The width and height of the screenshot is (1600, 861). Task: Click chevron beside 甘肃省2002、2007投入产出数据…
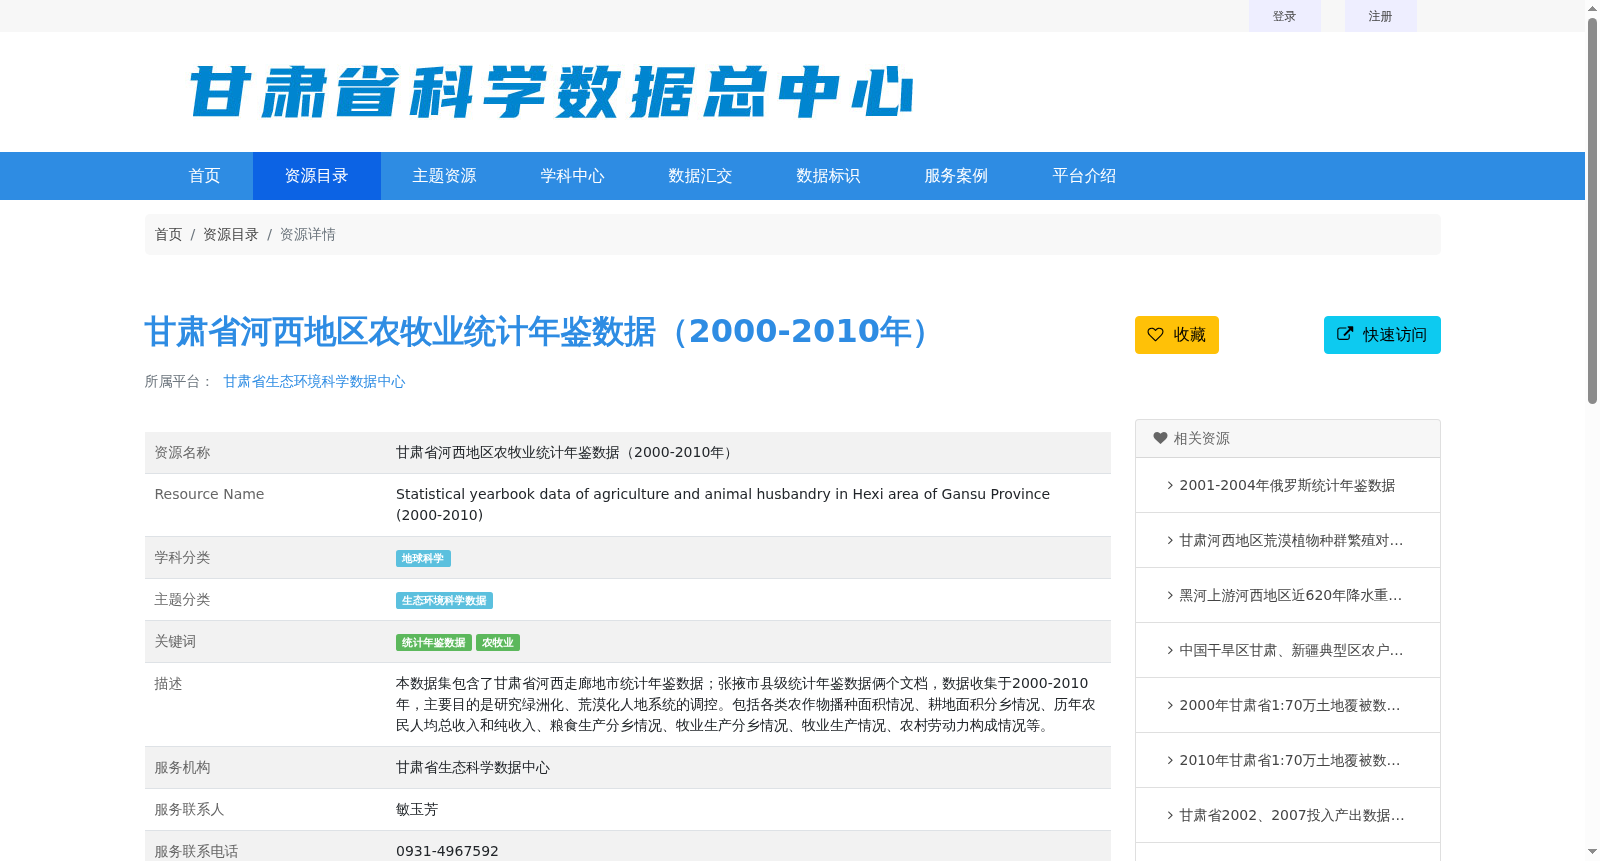[x=1170, y=815]
